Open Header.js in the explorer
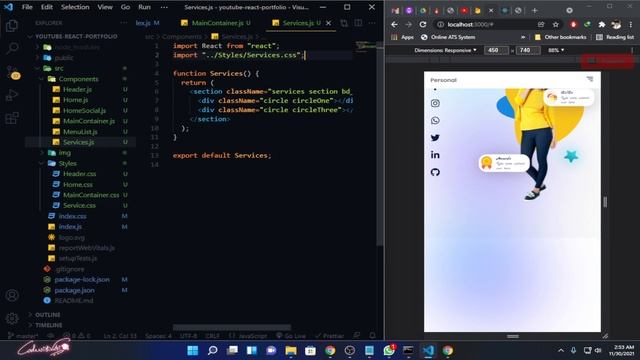The height and width of the screenshot is (360, 640). 78,89
